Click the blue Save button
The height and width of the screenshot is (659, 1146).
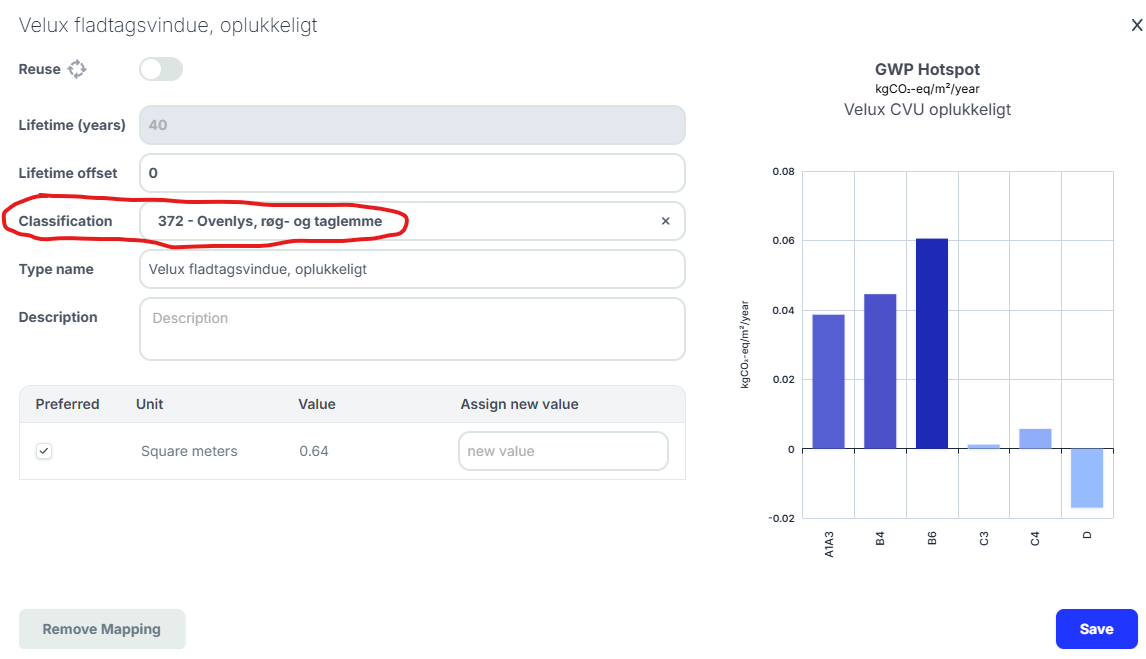pos(1096,629)
